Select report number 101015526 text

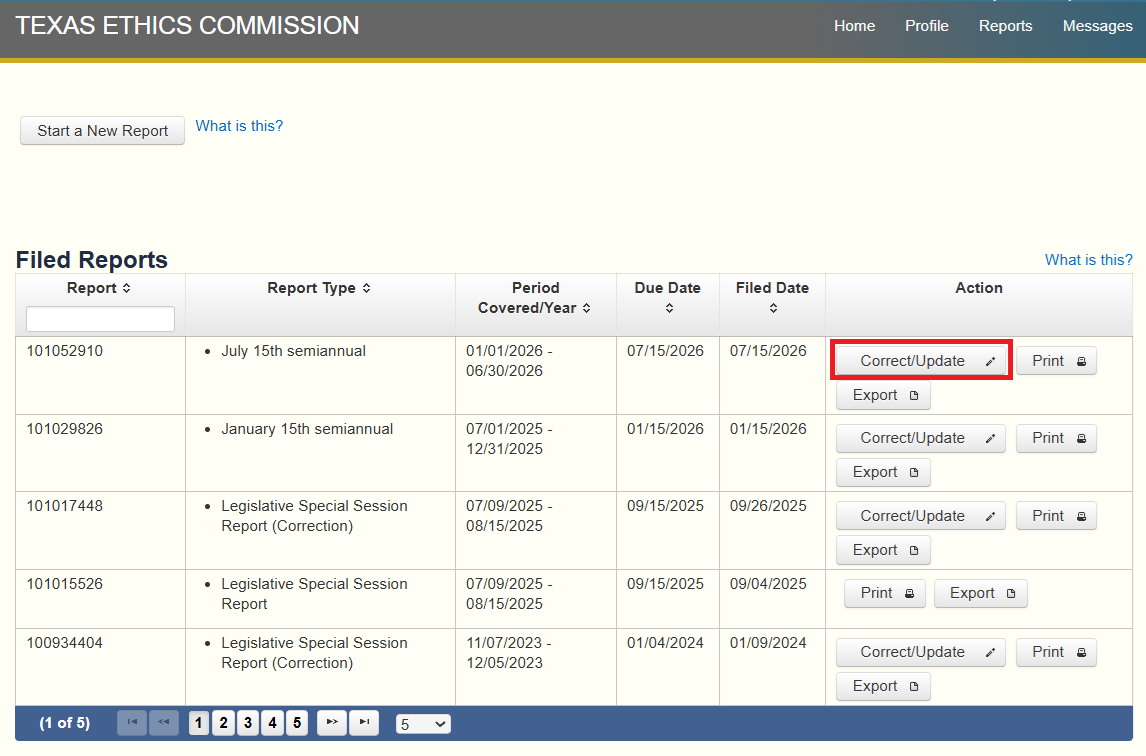64,584
